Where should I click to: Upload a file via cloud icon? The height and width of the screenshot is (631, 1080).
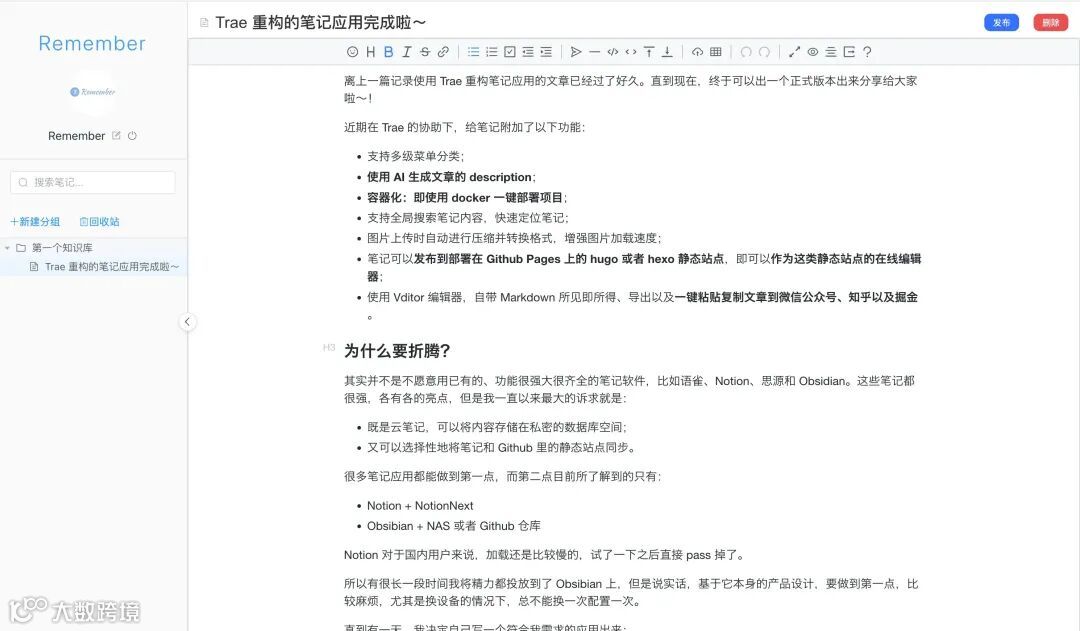pyautogui.click(x=697, y=52)
